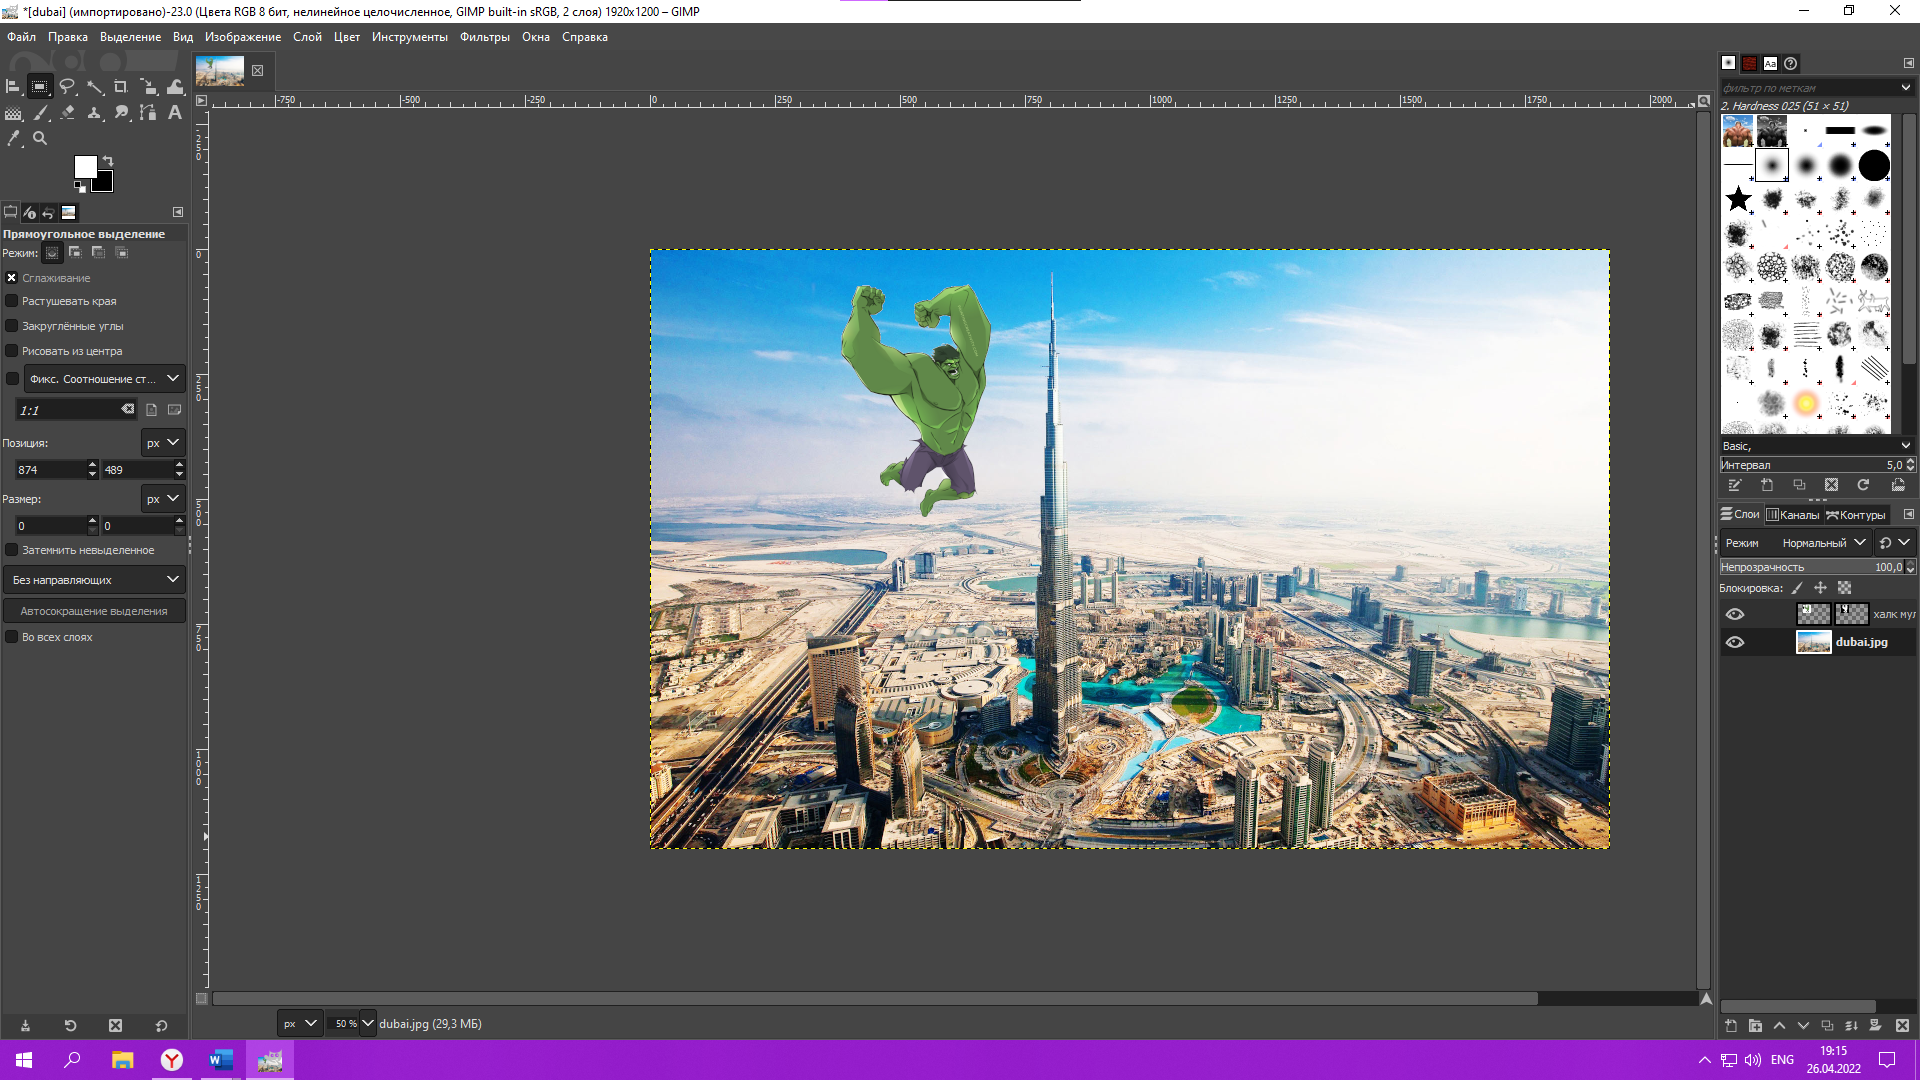This screenshot has height=1080, width=1920.
Task: Create a new layer from layers footer
Action: [x=1731, y=1026]
